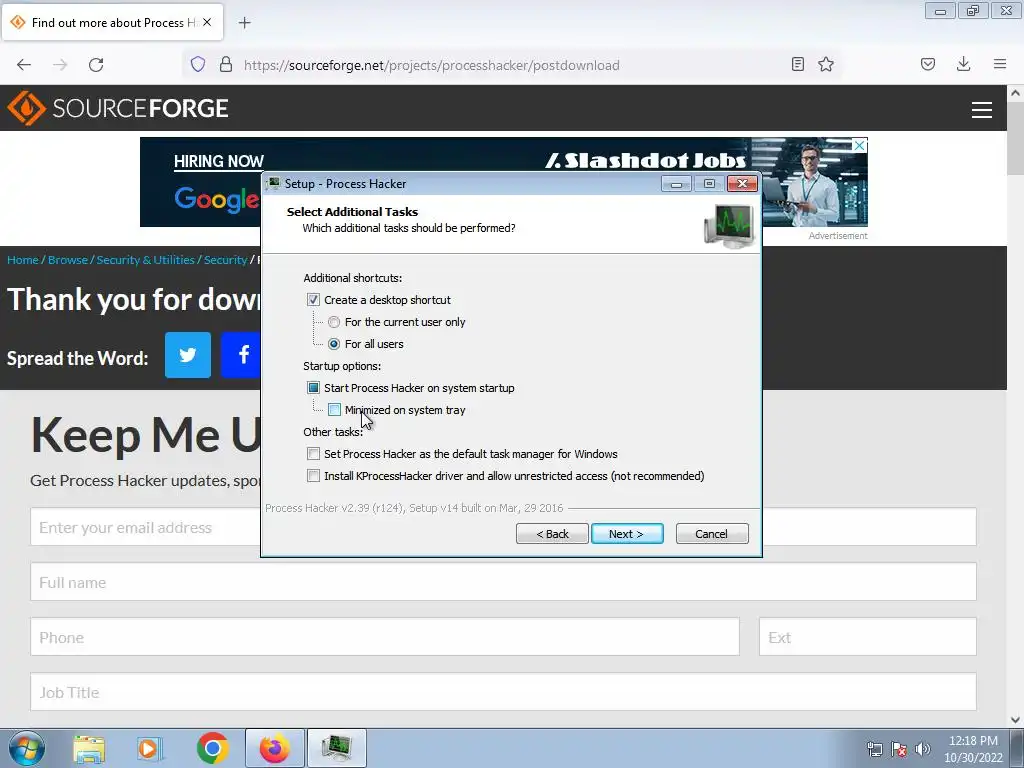Go back using the browser back arrow

(x=24, y=65)
